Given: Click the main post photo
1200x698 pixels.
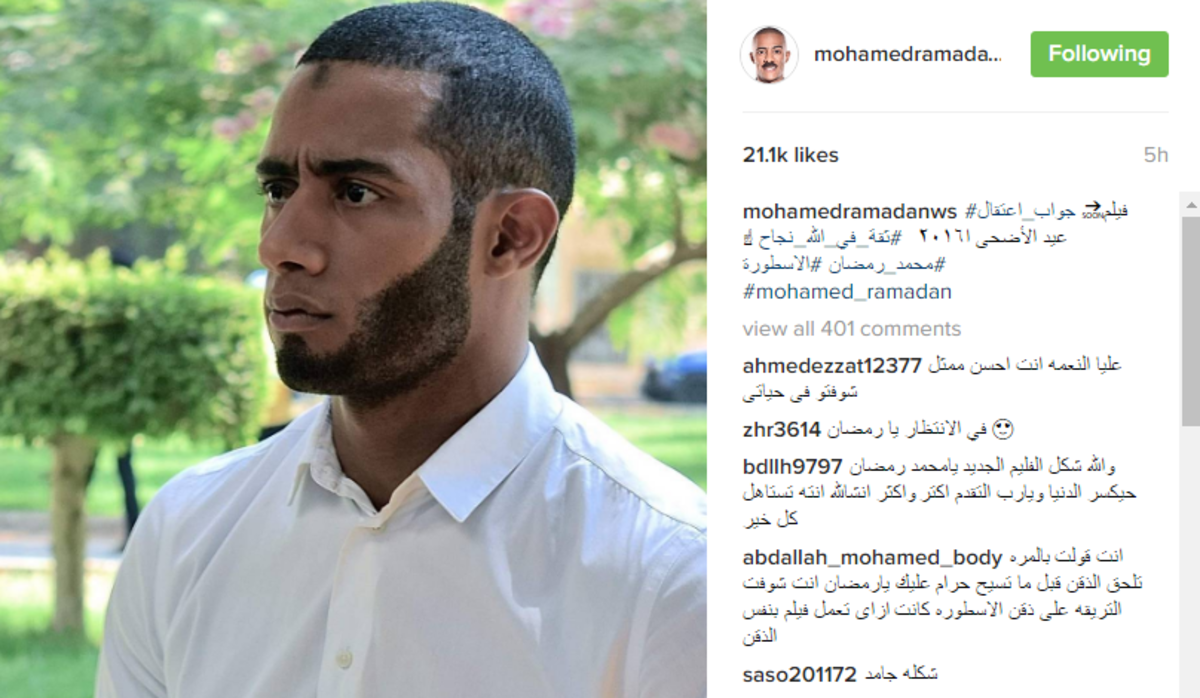Looking at the screenshot, I should point(353,349).
